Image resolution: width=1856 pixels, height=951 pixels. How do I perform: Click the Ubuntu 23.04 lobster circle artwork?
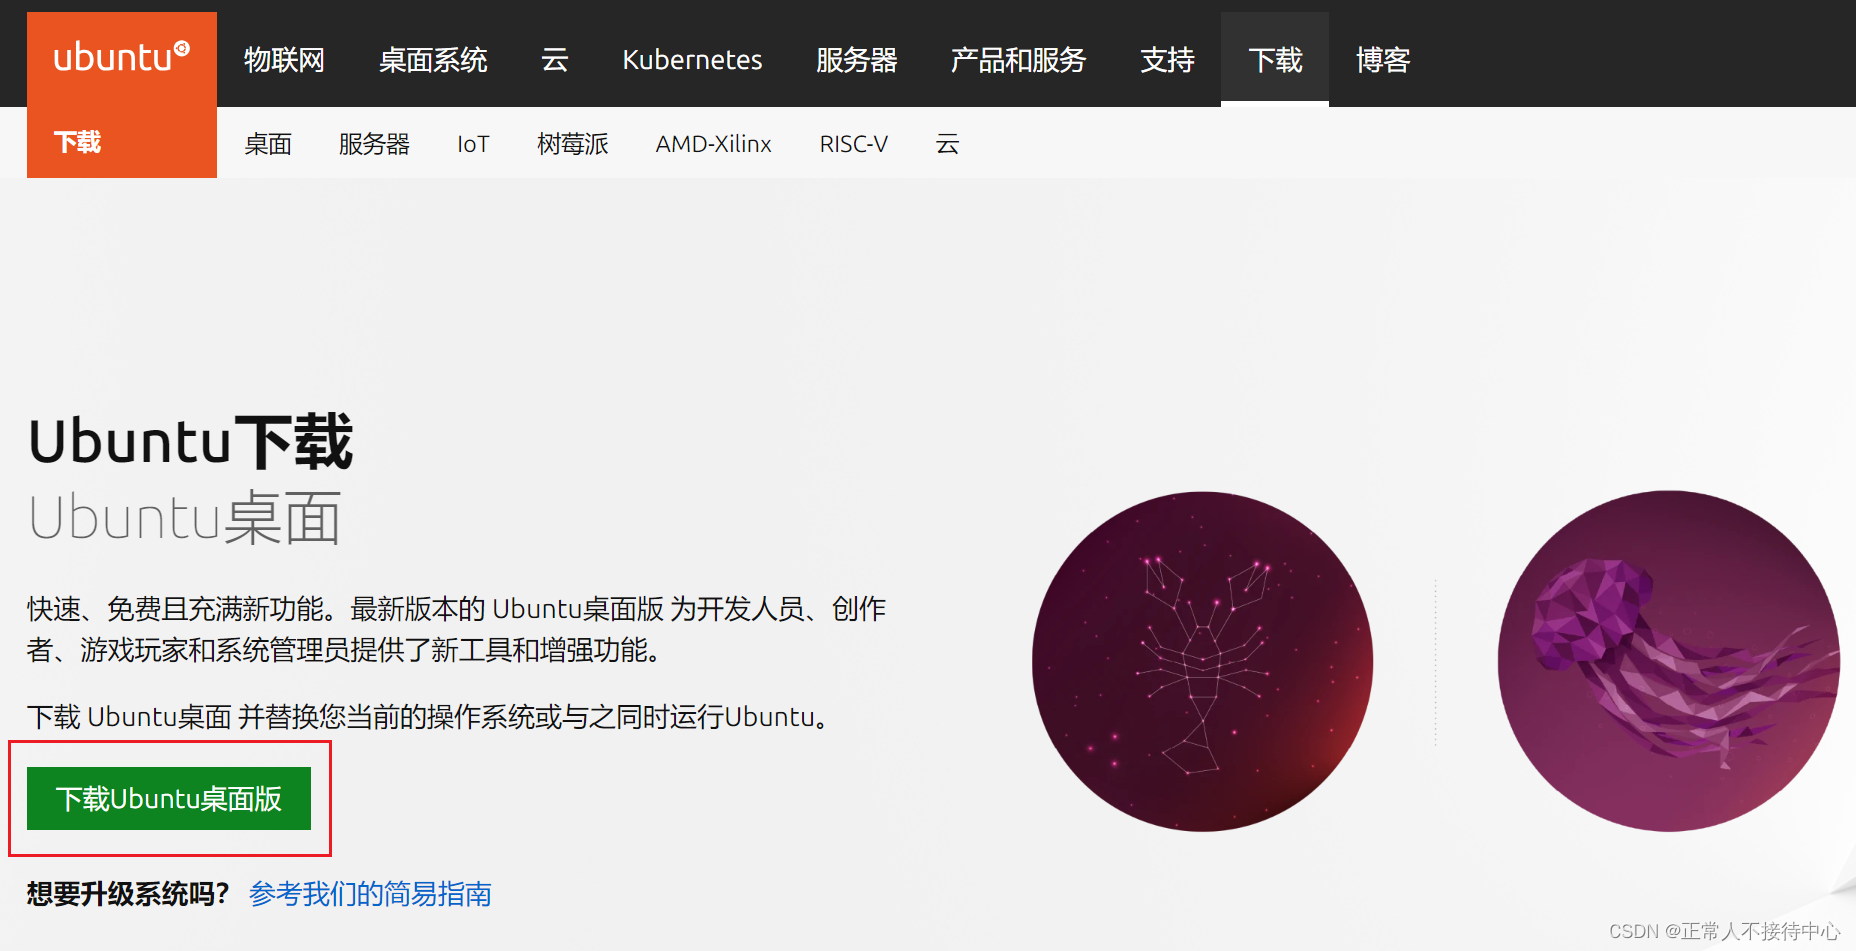[1204, 662]
